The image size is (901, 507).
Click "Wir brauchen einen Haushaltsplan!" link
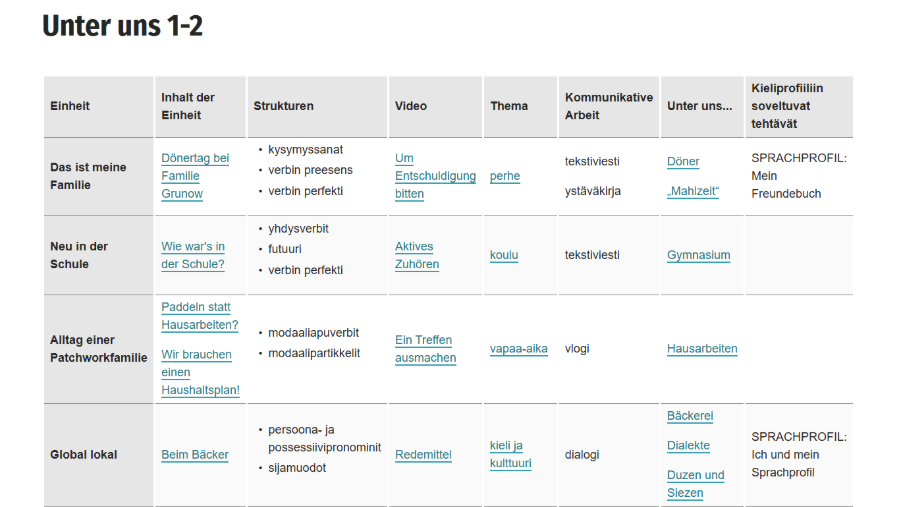200,372
